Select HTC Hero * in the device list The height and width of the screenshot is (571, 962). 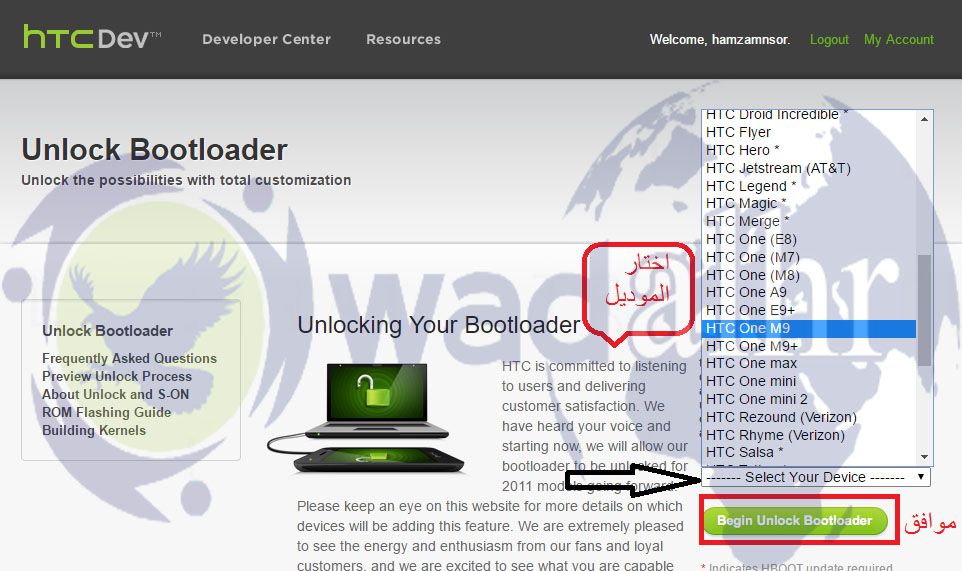pos(809,150)
